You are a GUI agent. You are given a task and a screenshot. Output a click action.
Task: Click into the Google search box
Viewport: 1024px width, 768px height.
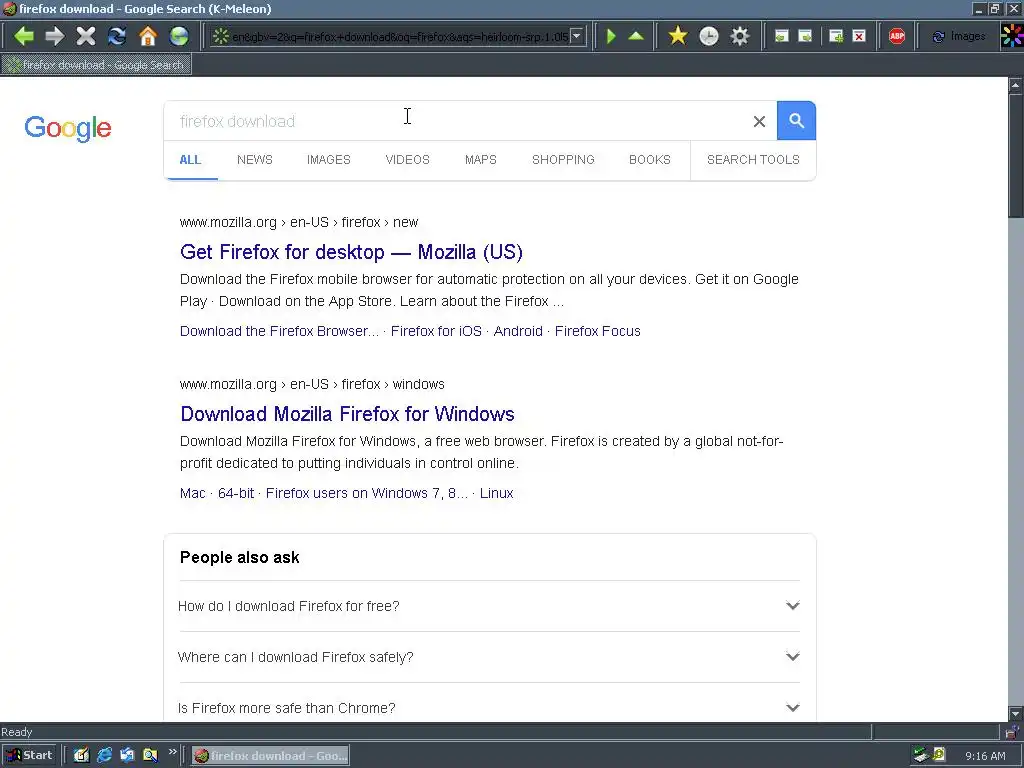457,121
